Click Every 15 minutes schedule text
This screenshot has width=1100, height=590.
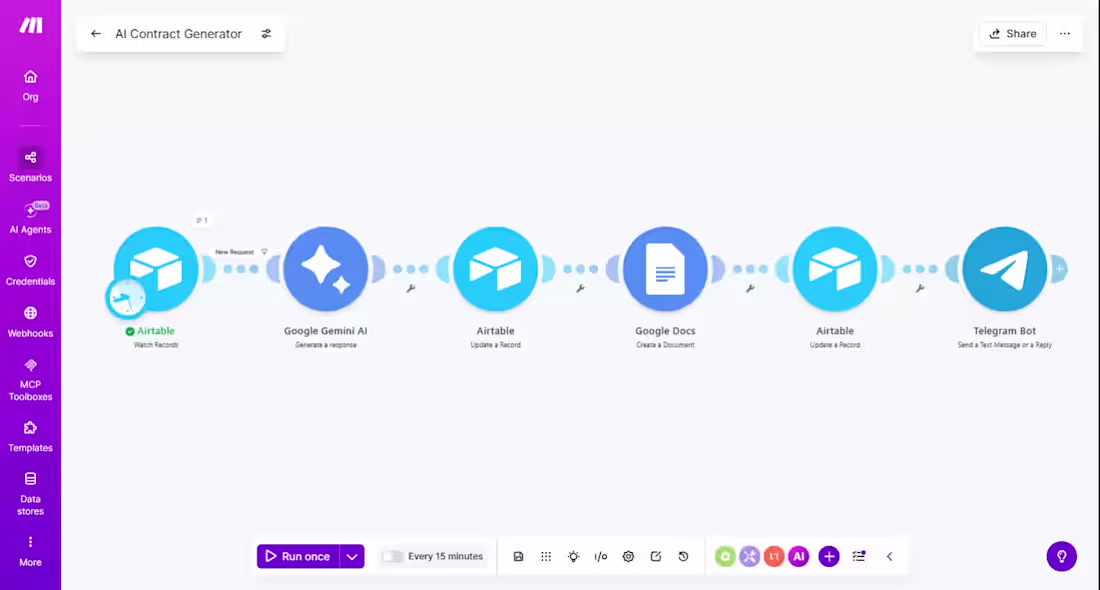[445, 556]
